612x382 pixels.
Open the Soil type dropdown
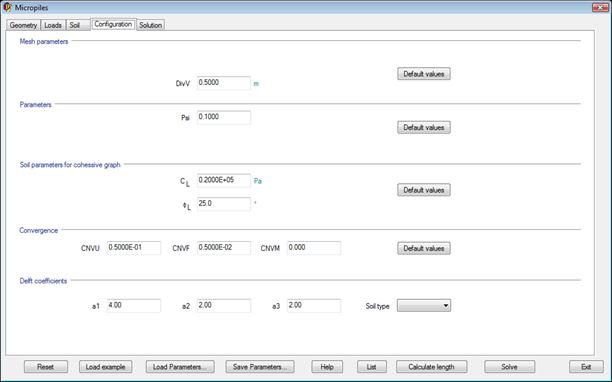click(x=424, y=306)
